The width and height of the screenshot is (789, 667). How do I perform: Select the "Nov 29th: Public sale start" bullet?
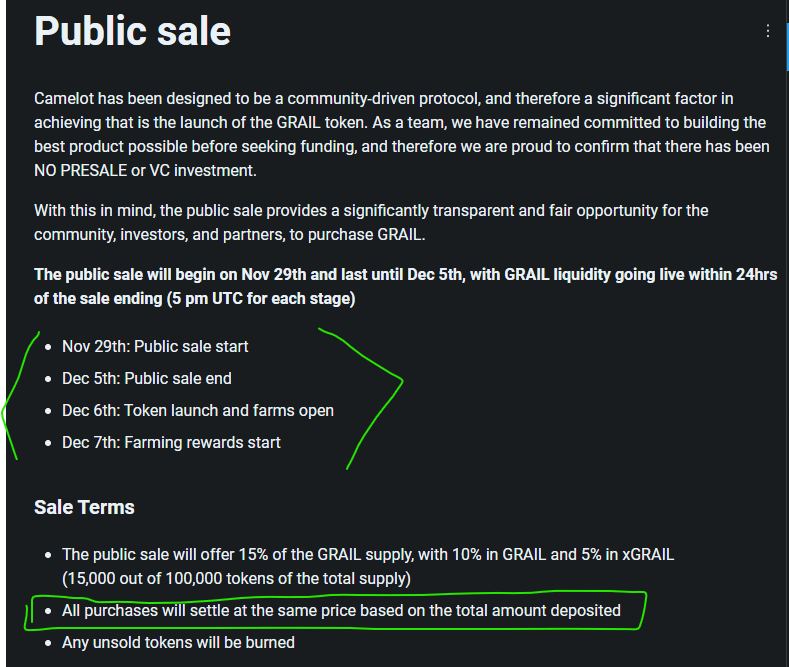[155, 346]
